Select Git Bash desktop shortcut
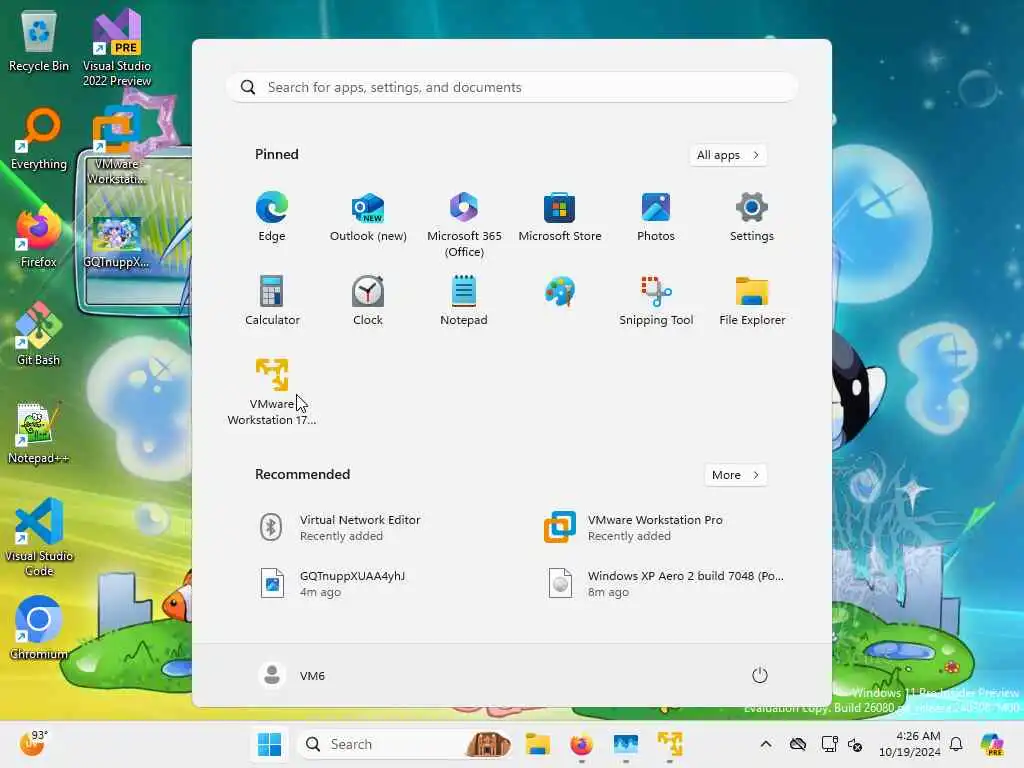 click(39, 334)
